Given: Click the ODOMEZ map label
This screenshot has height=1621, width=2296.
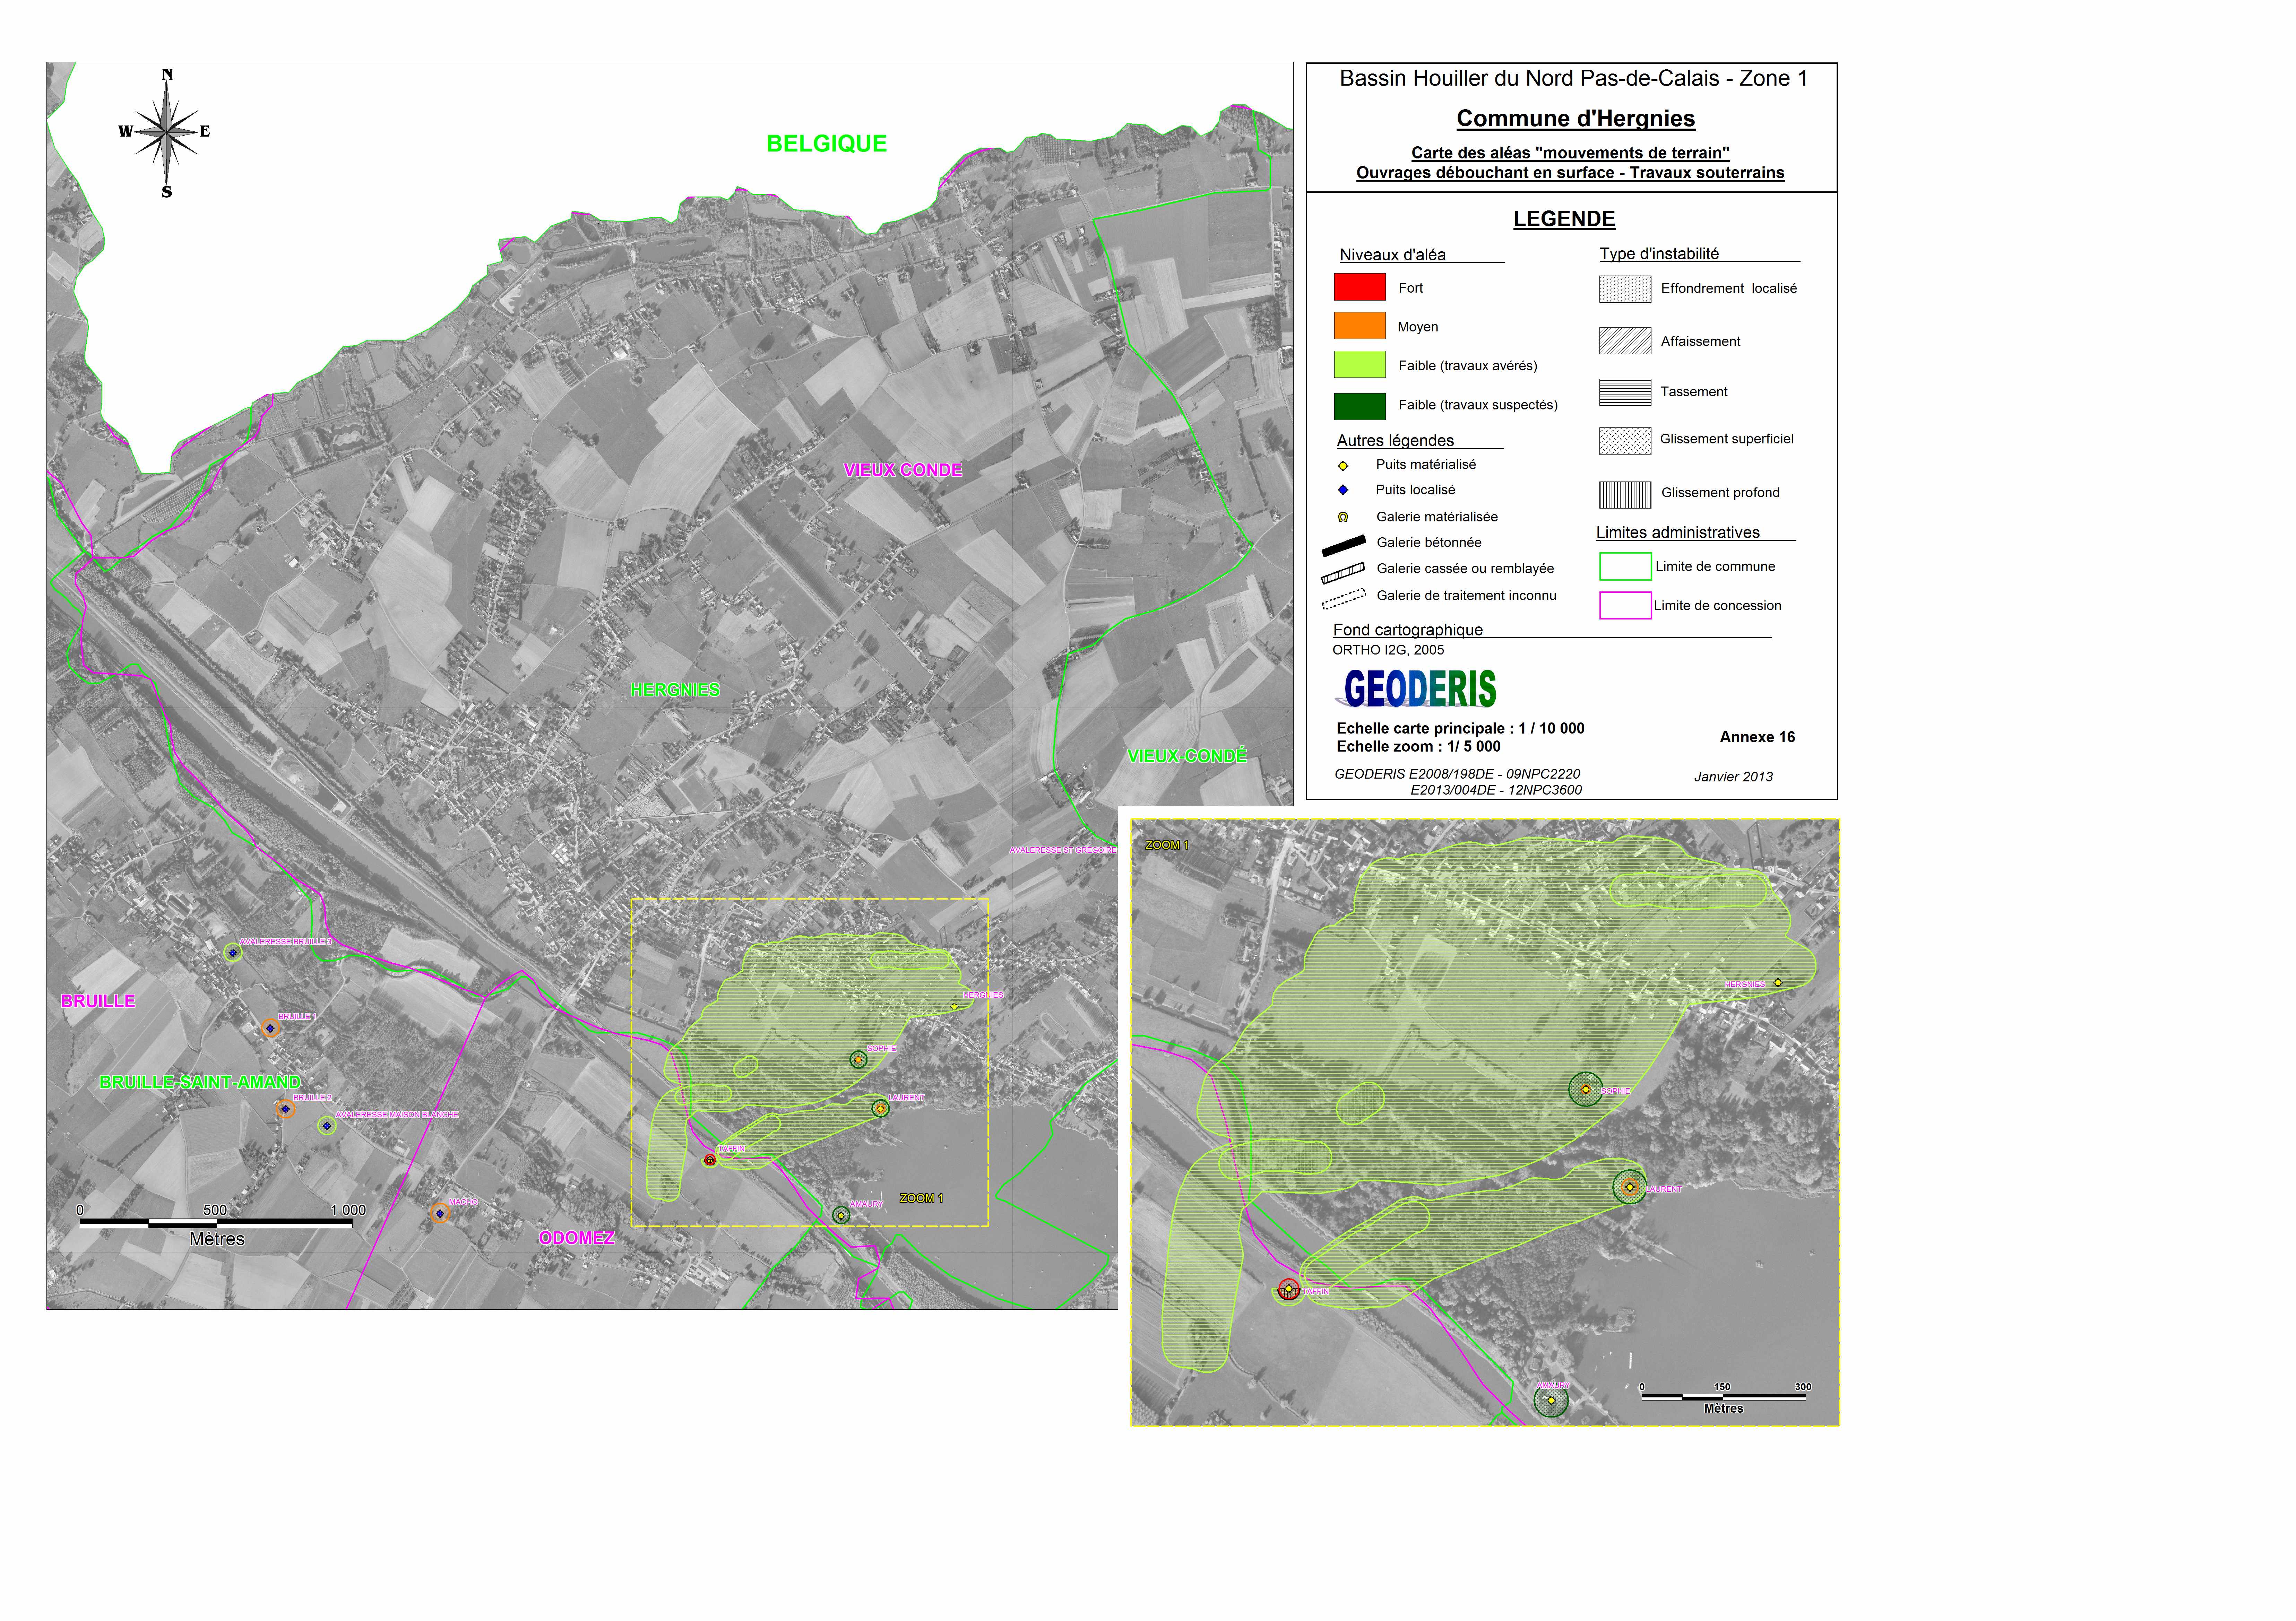Looking at the screenshot, I should (577, 1238).
